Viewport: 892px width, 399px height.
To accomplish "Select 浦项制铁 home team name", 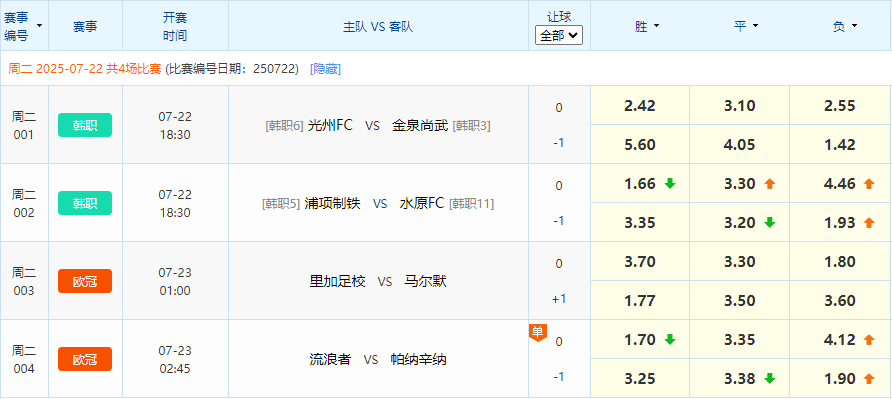I will tap(332, 203).
